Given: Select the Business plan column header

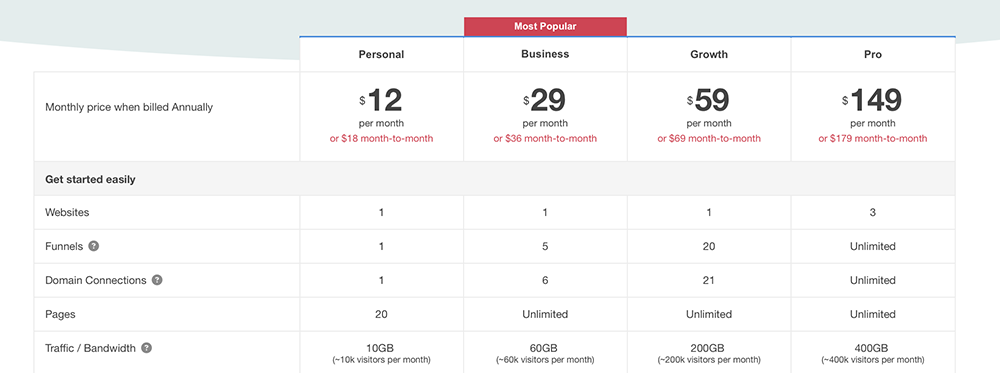Looking at the screenshot, I should (545, 54).
